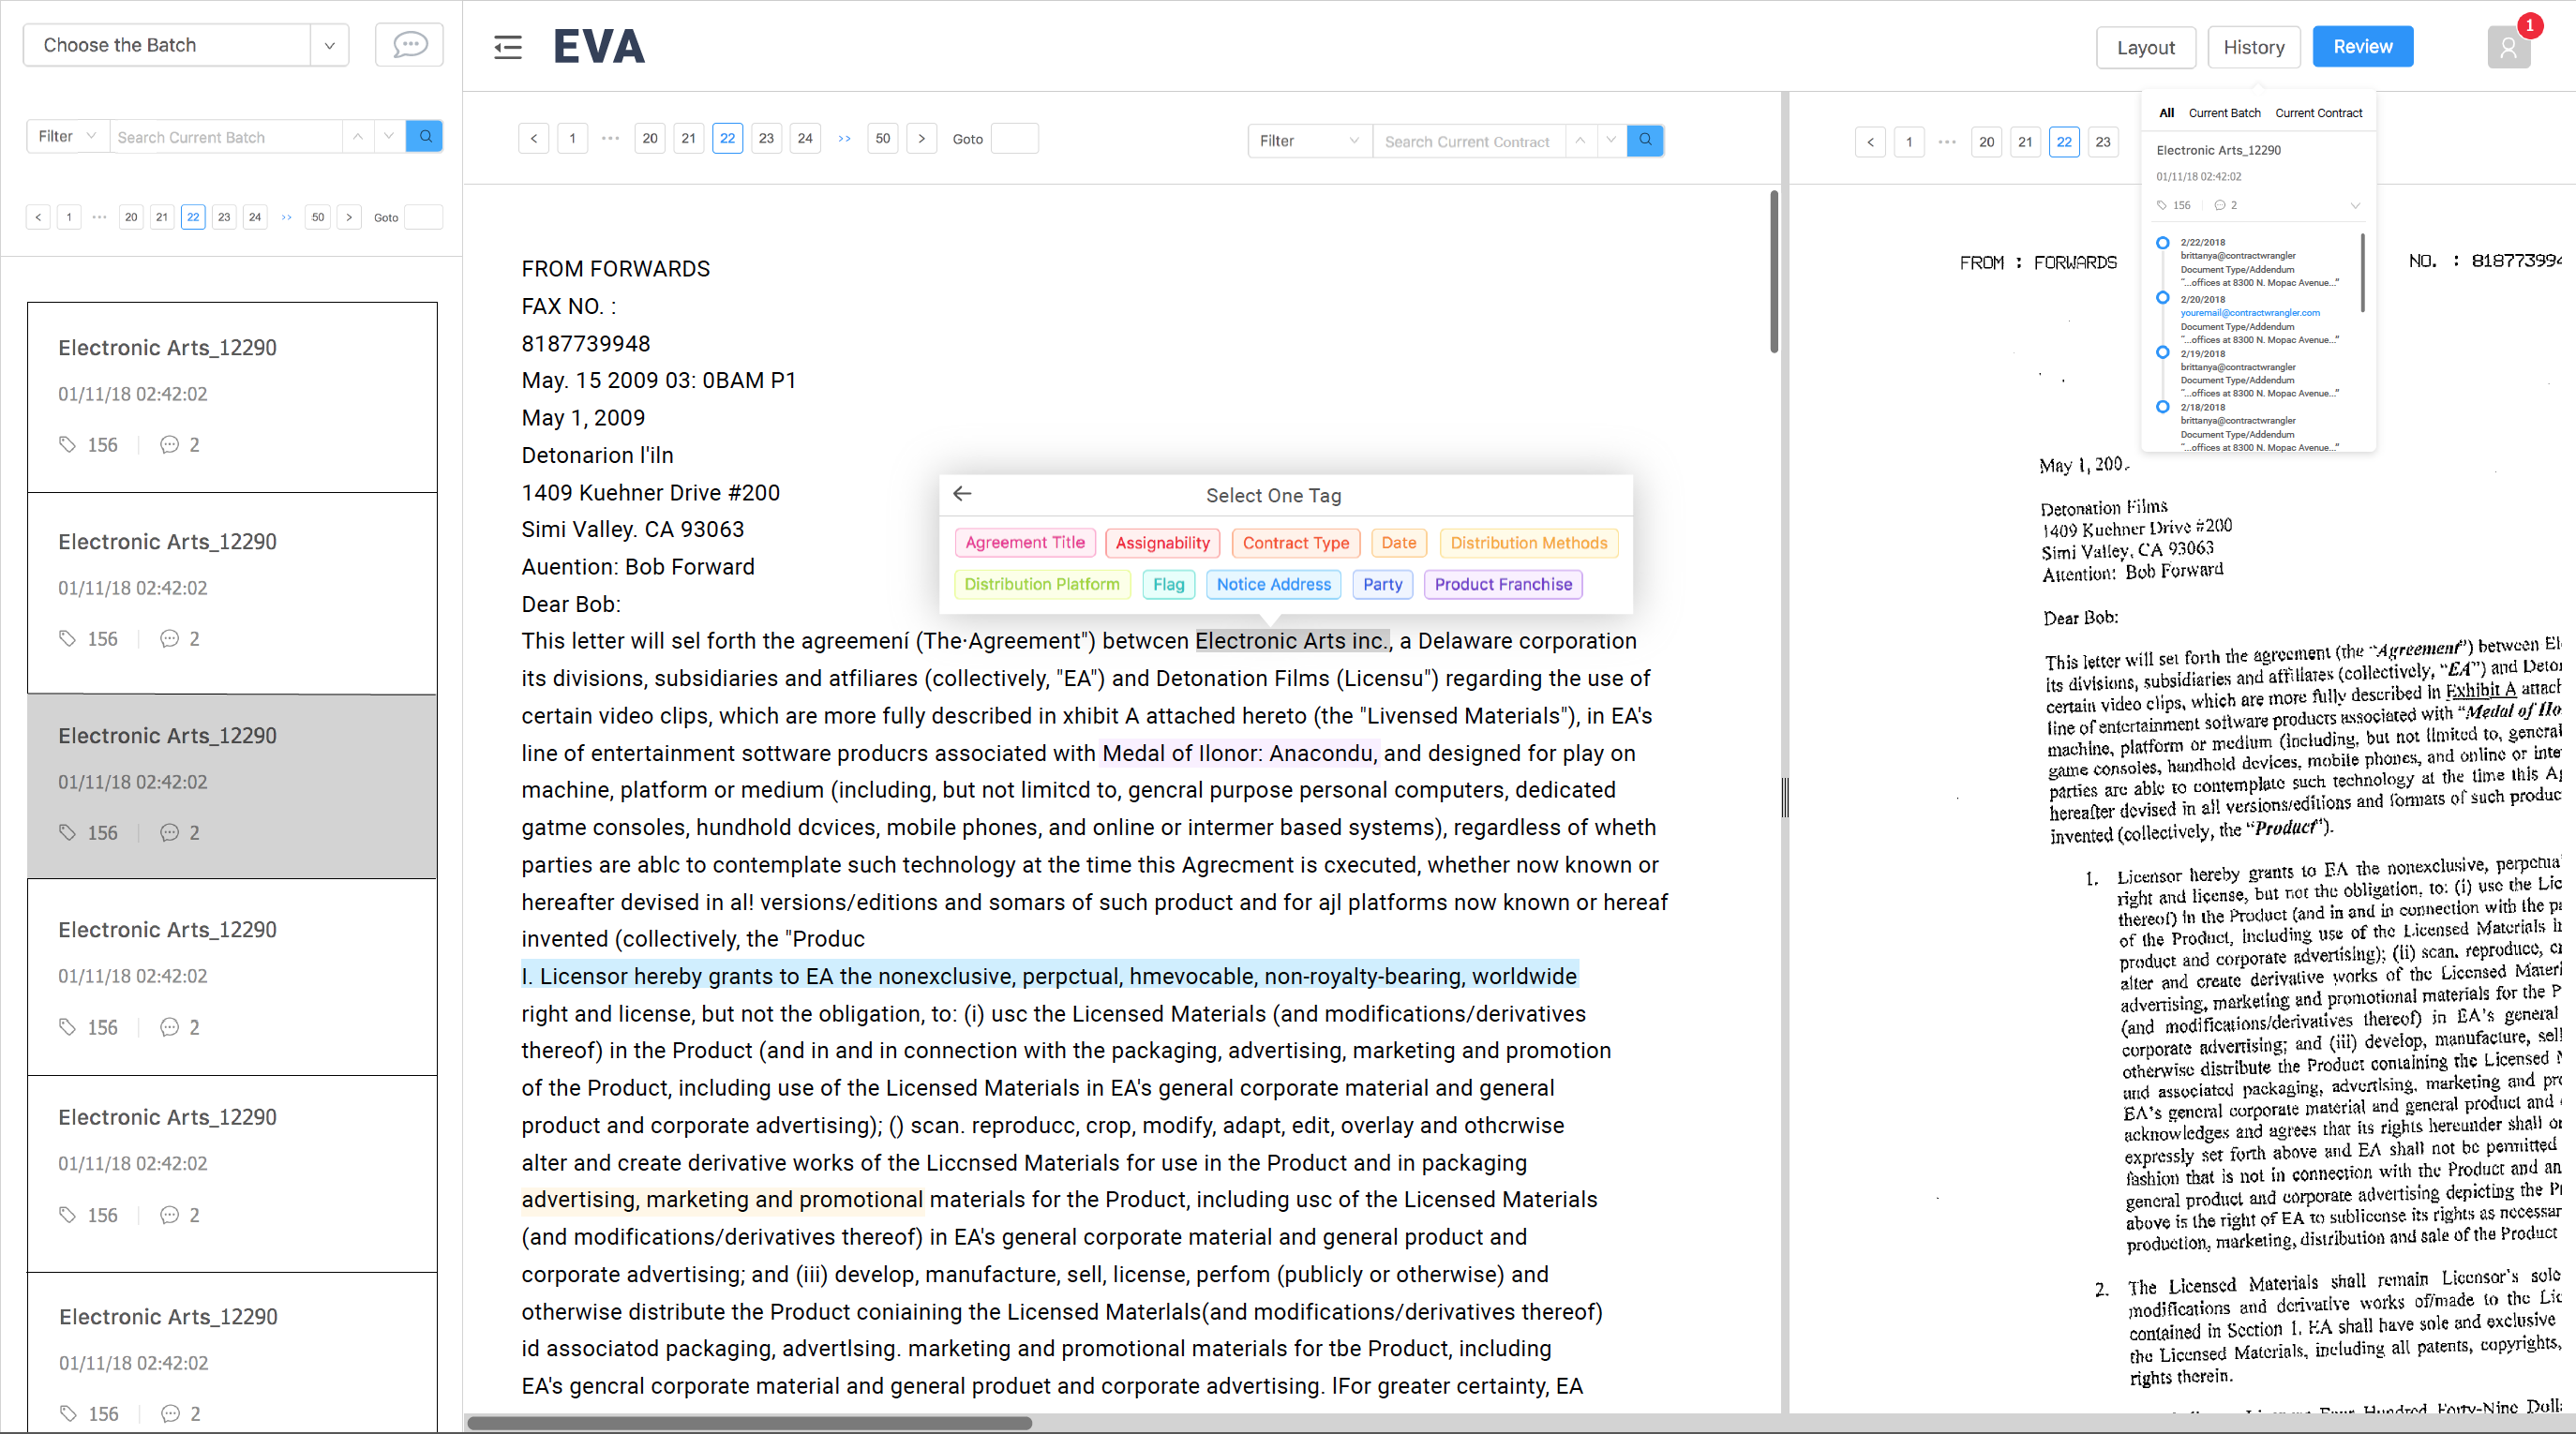Go to previous page in right pane pagination

1870,142
